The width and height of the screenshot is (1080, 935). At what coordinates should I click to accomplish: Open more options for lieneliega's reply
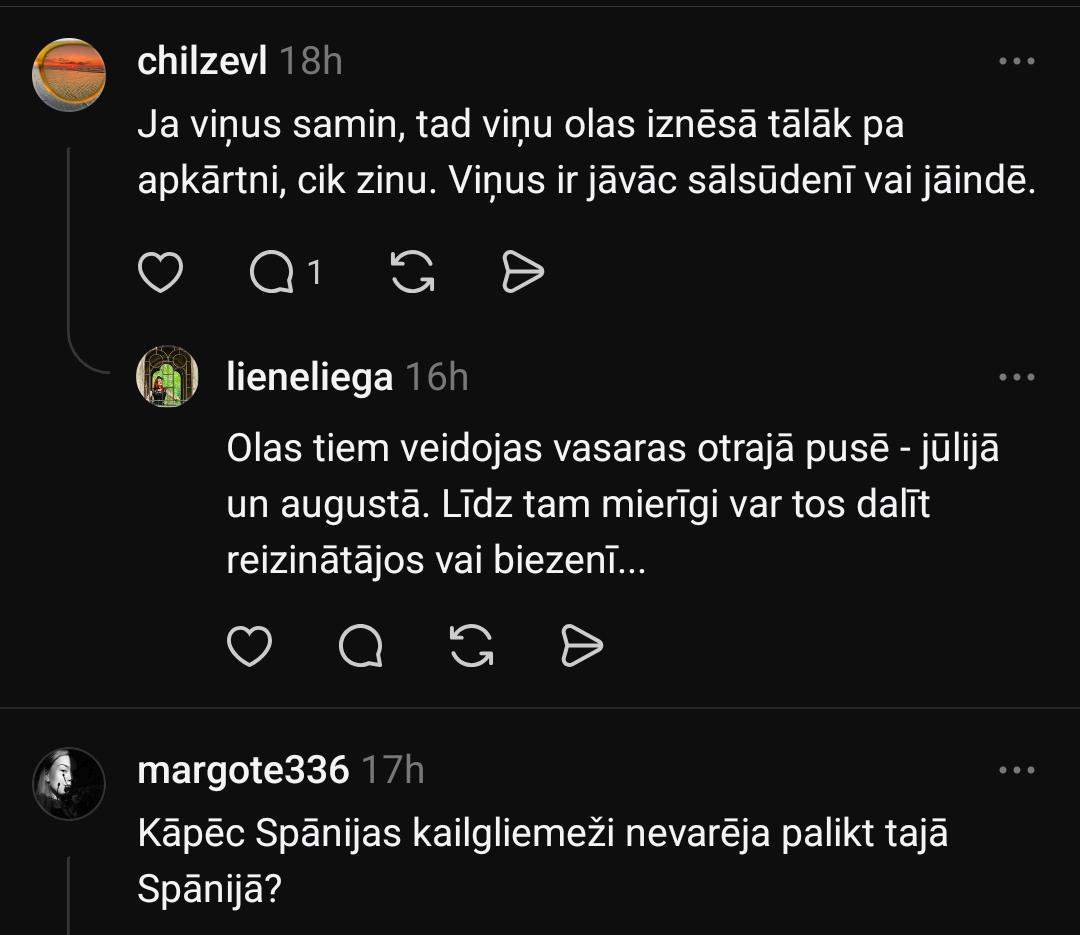pos(1017,377)
